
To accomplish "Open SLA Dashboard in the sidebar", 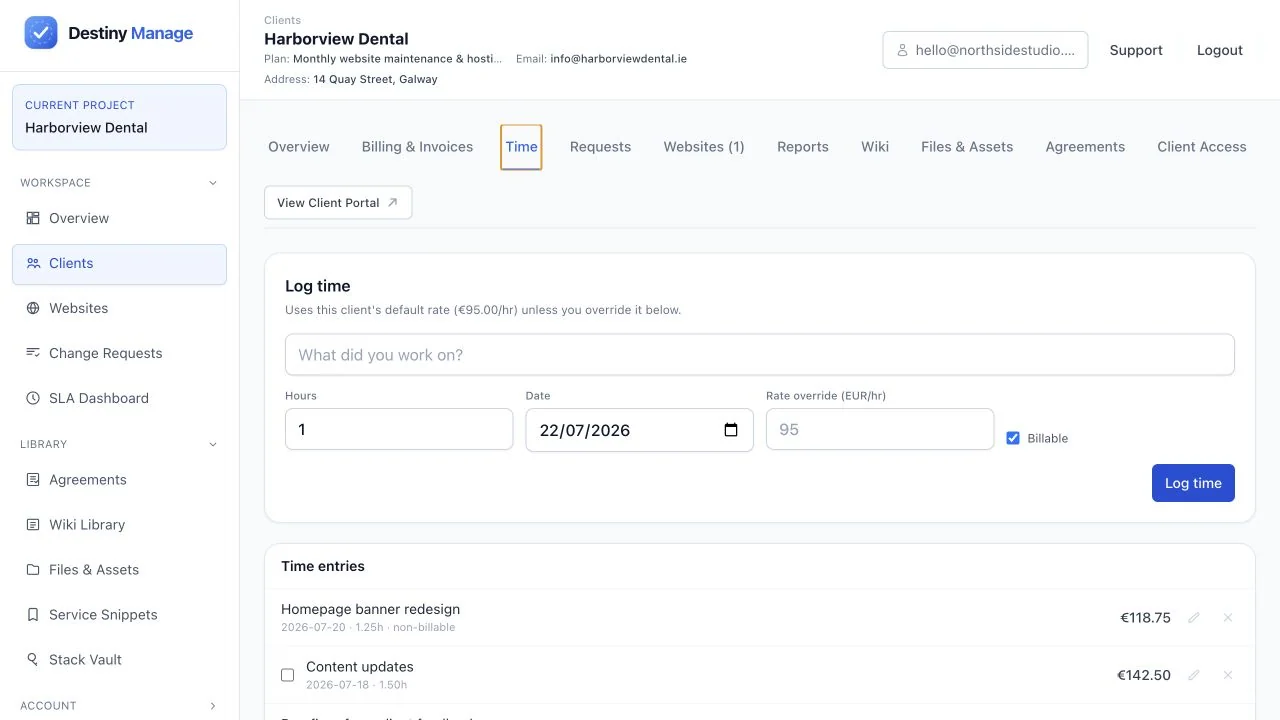I will tap(119, 398).
